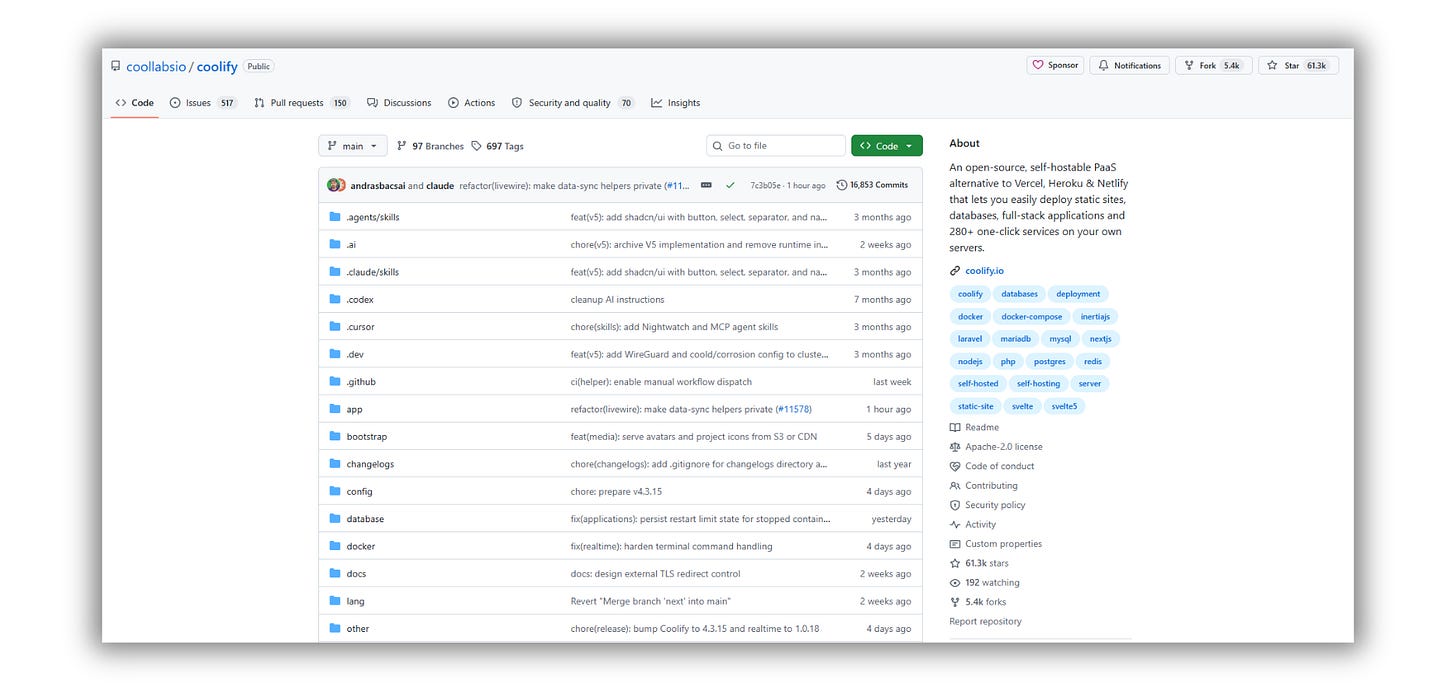Open the Apache-2.0 license link

(x=1003, y=447)
